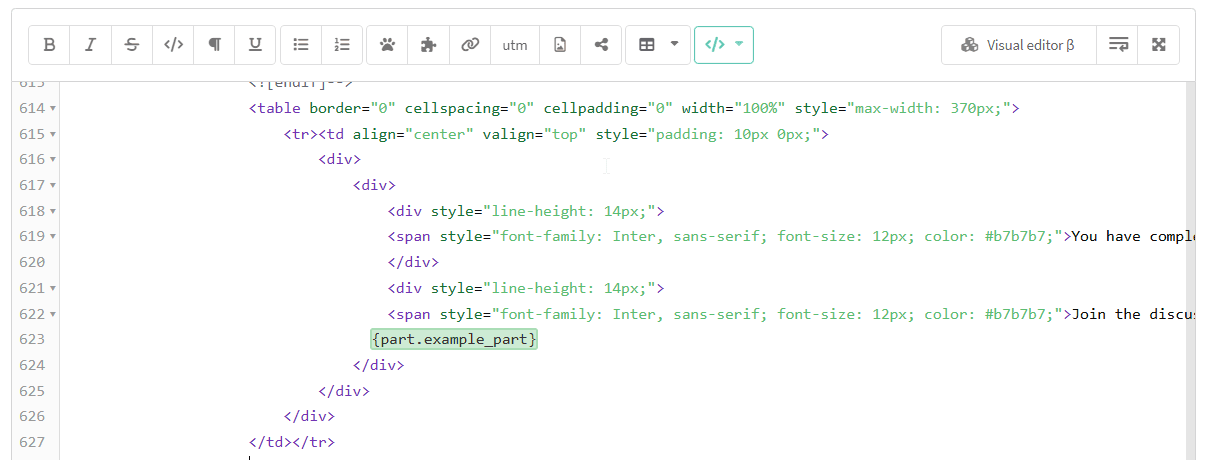
Task: Click closing </td></tr> tags on line 627
Action: (292, 442)
